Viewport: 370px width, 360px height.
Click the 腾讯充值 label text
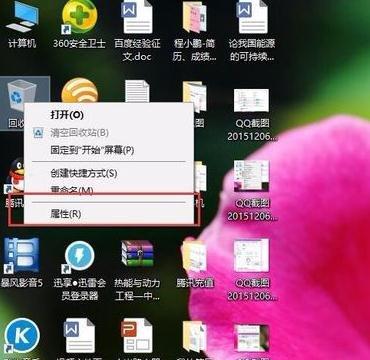(195, 283)
